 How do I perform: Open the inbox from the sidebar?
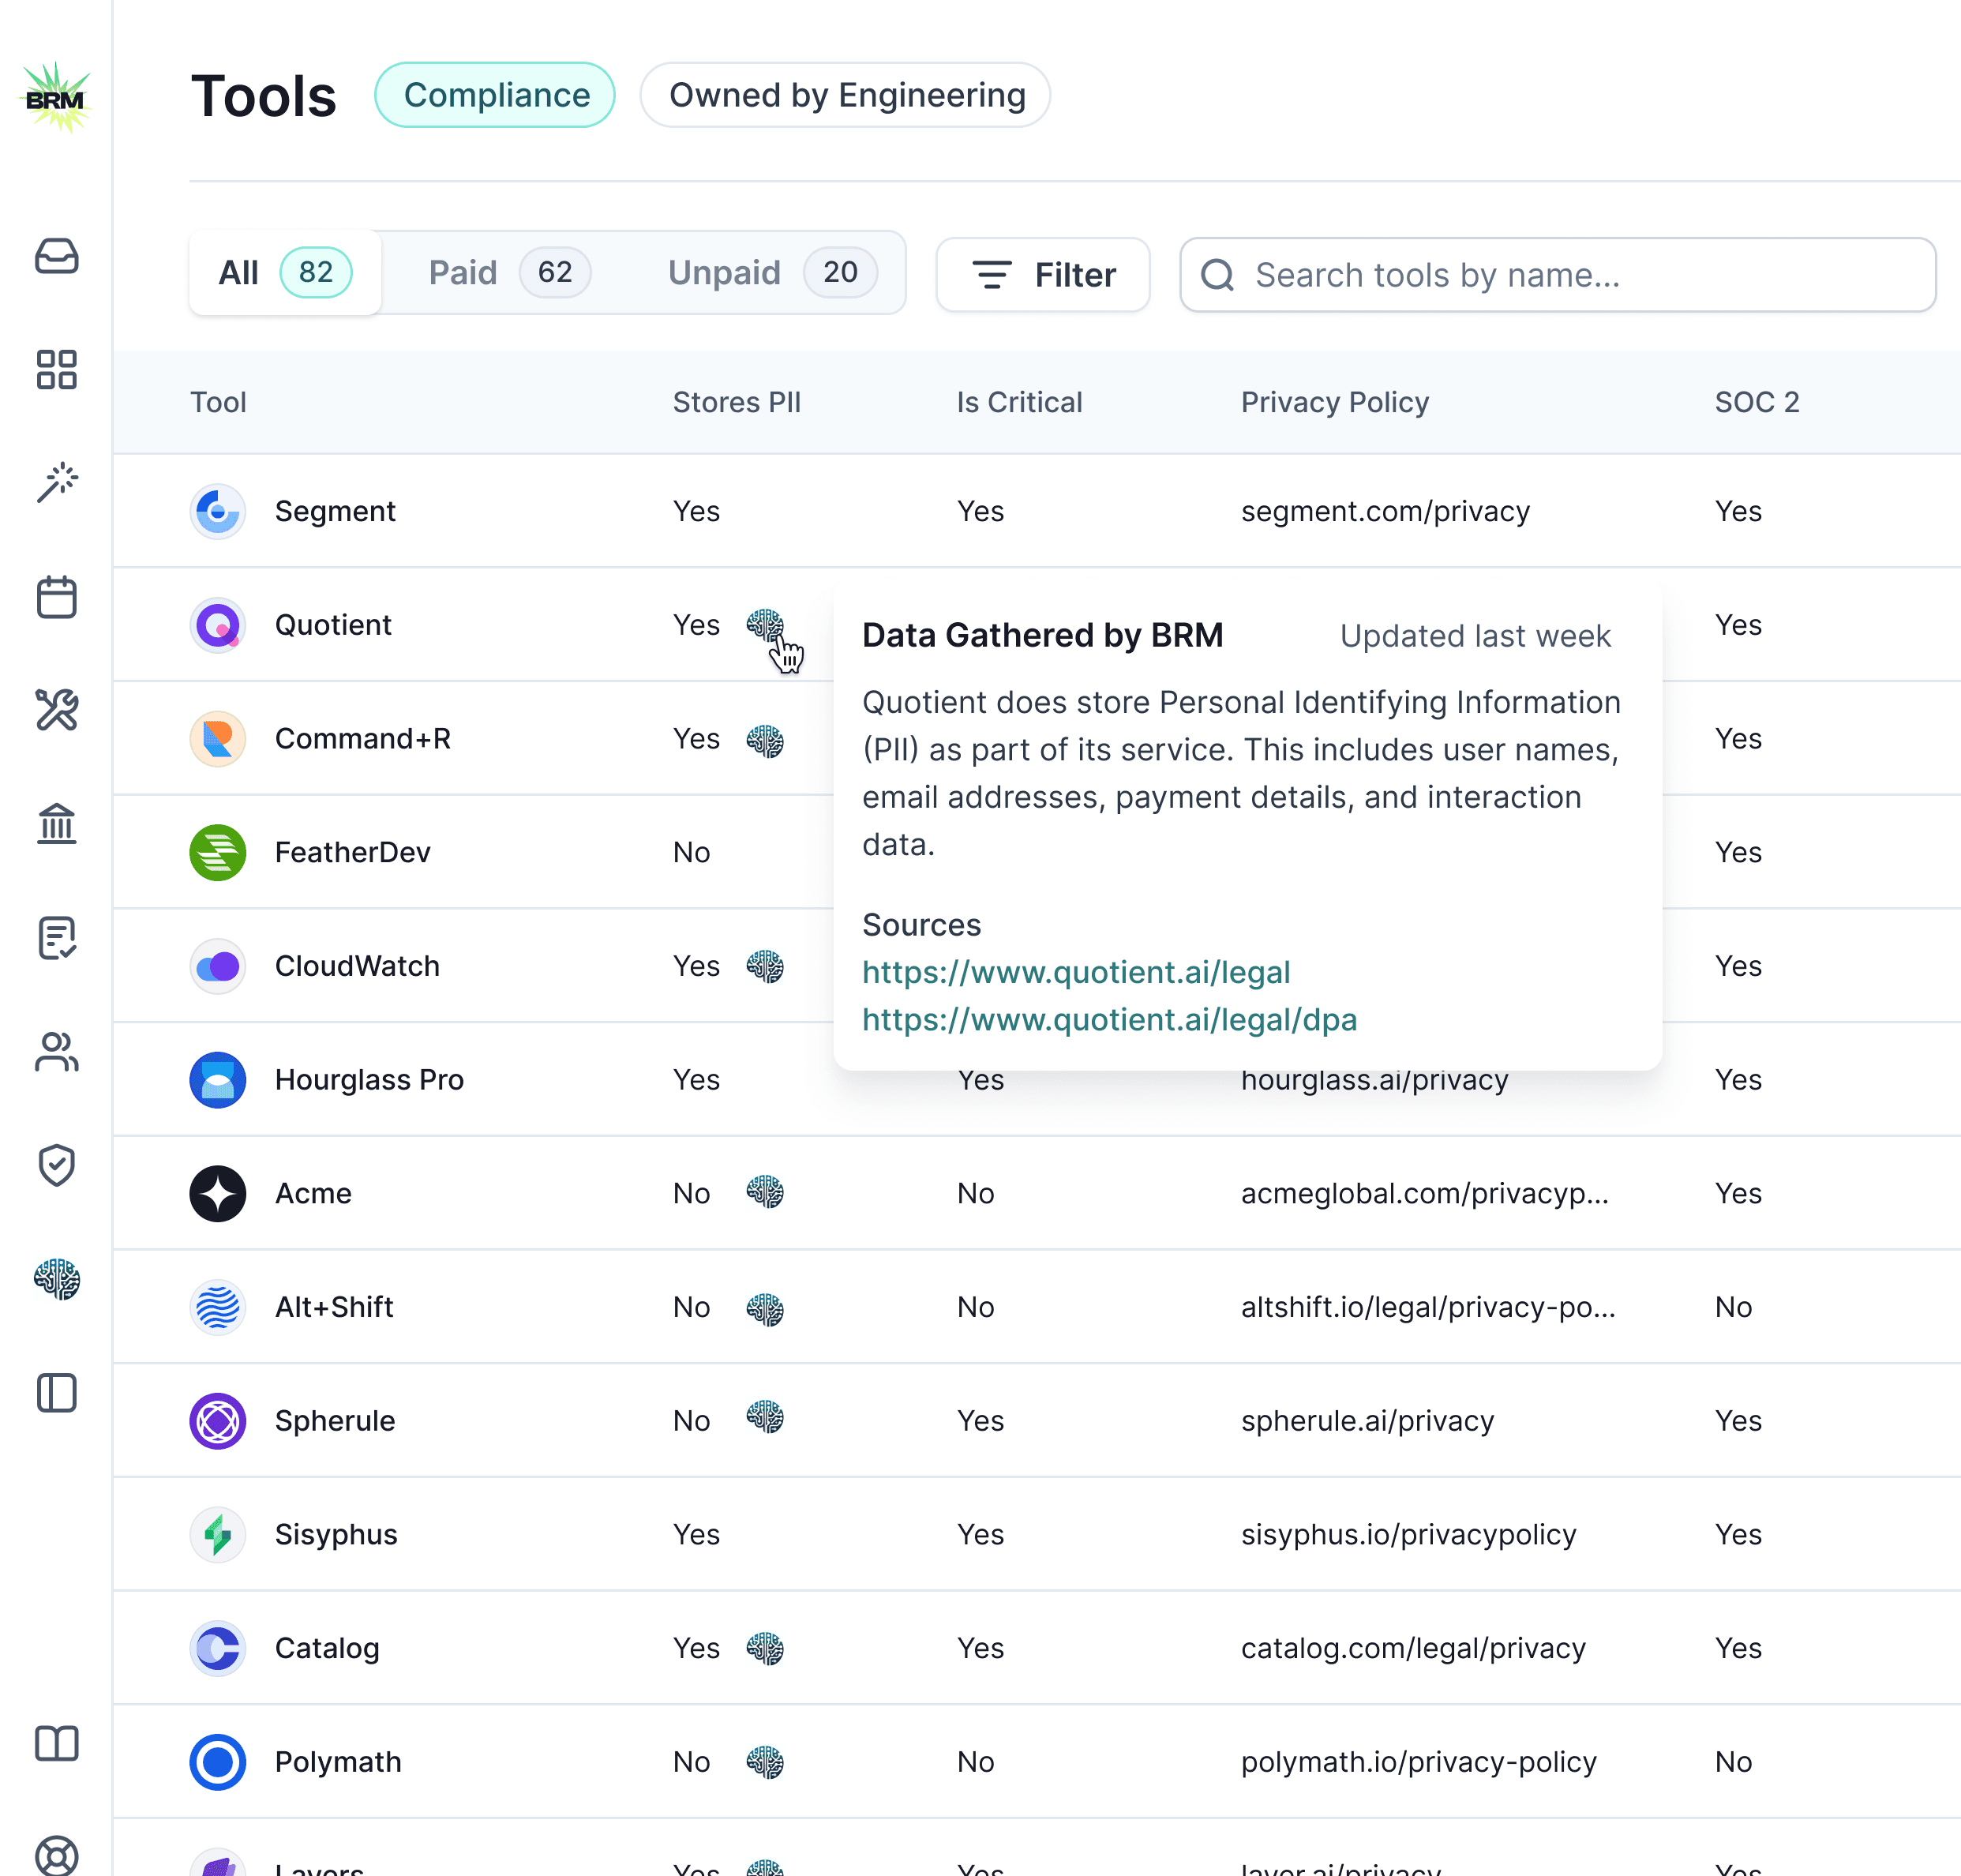pos(58,257)
